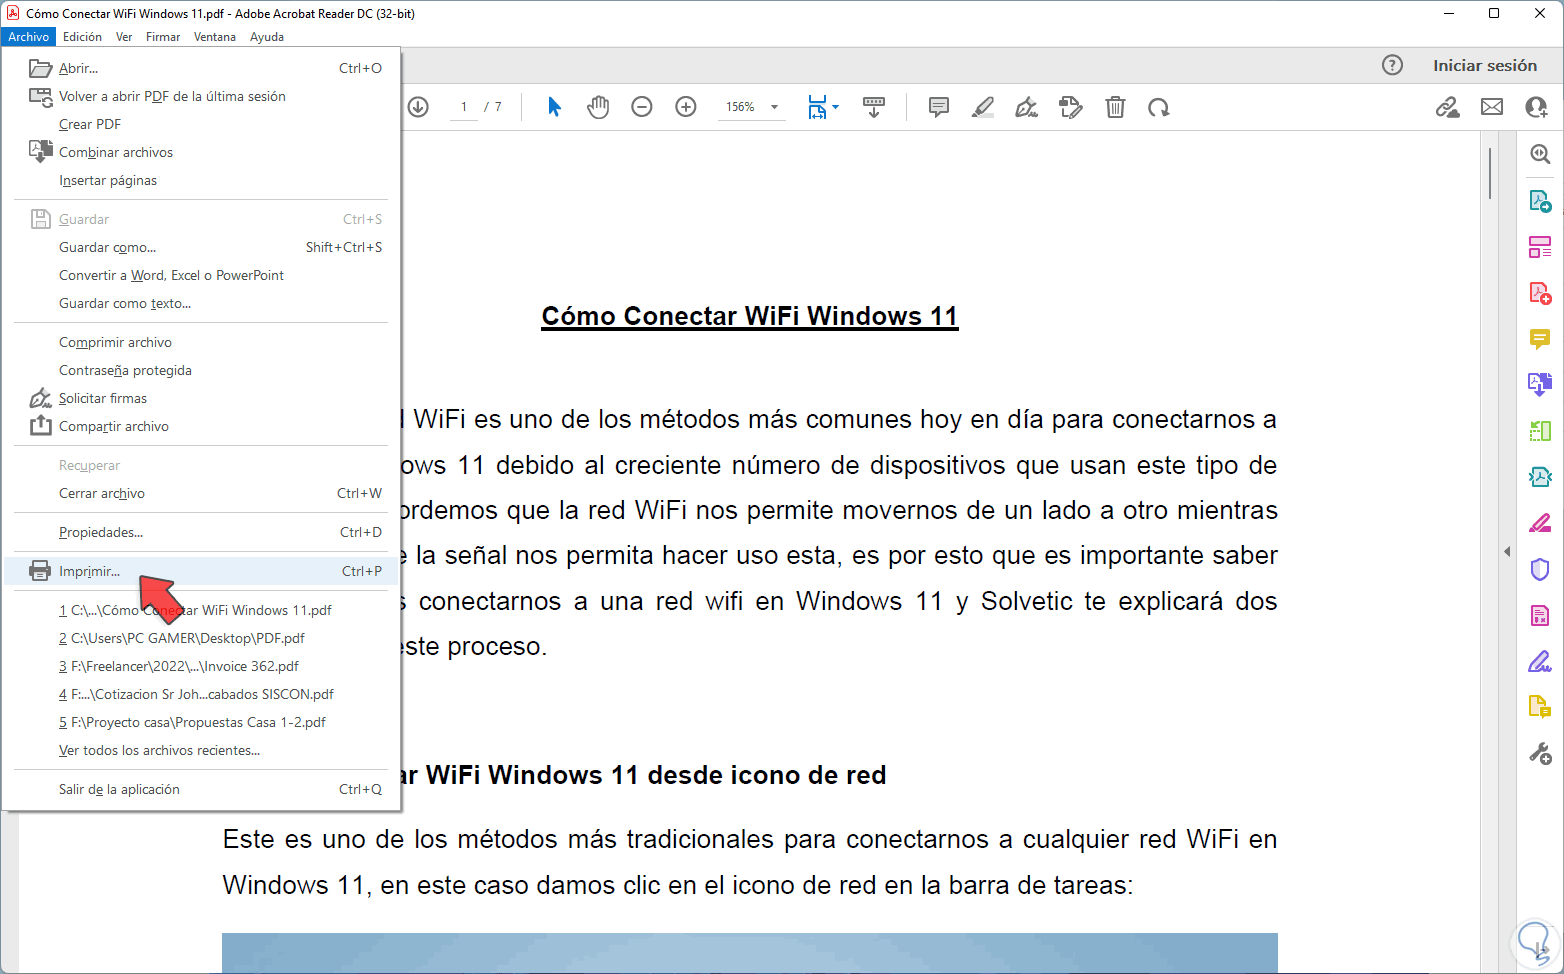Image resolution: width=1564 pixels, height=974 pixels.
Task: Open the pink Redact marker sidebar tool
Action: (1540, 523)
